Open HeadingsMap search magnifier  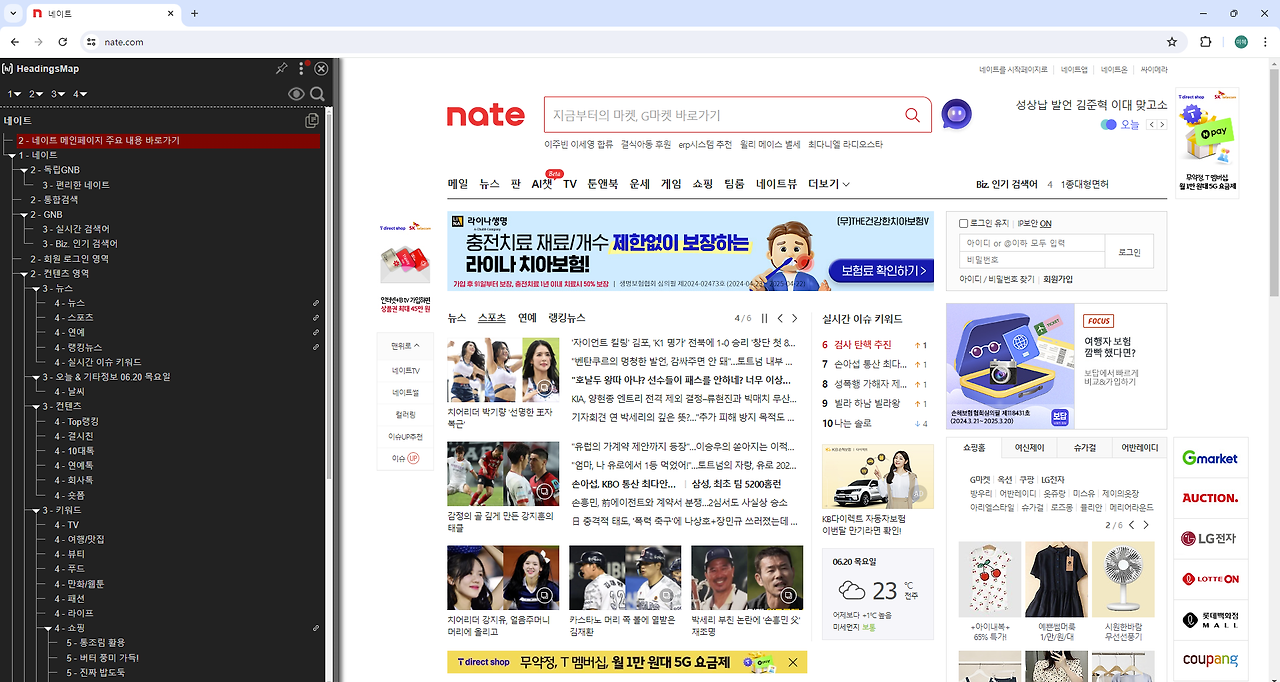coord(317,94)
